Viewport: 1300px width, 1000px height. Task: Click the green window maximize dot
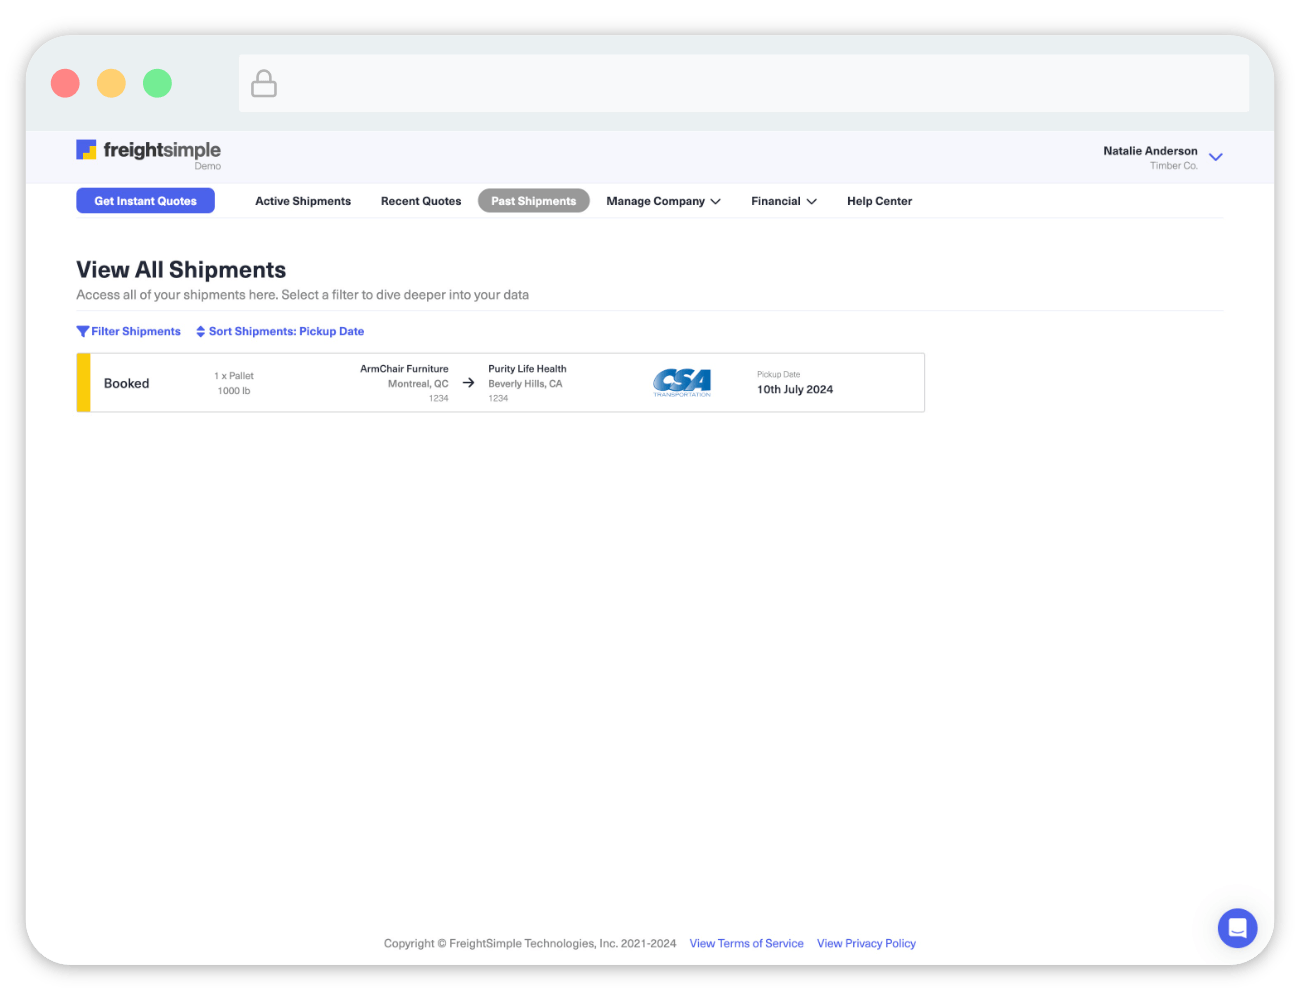click(157, 83)
